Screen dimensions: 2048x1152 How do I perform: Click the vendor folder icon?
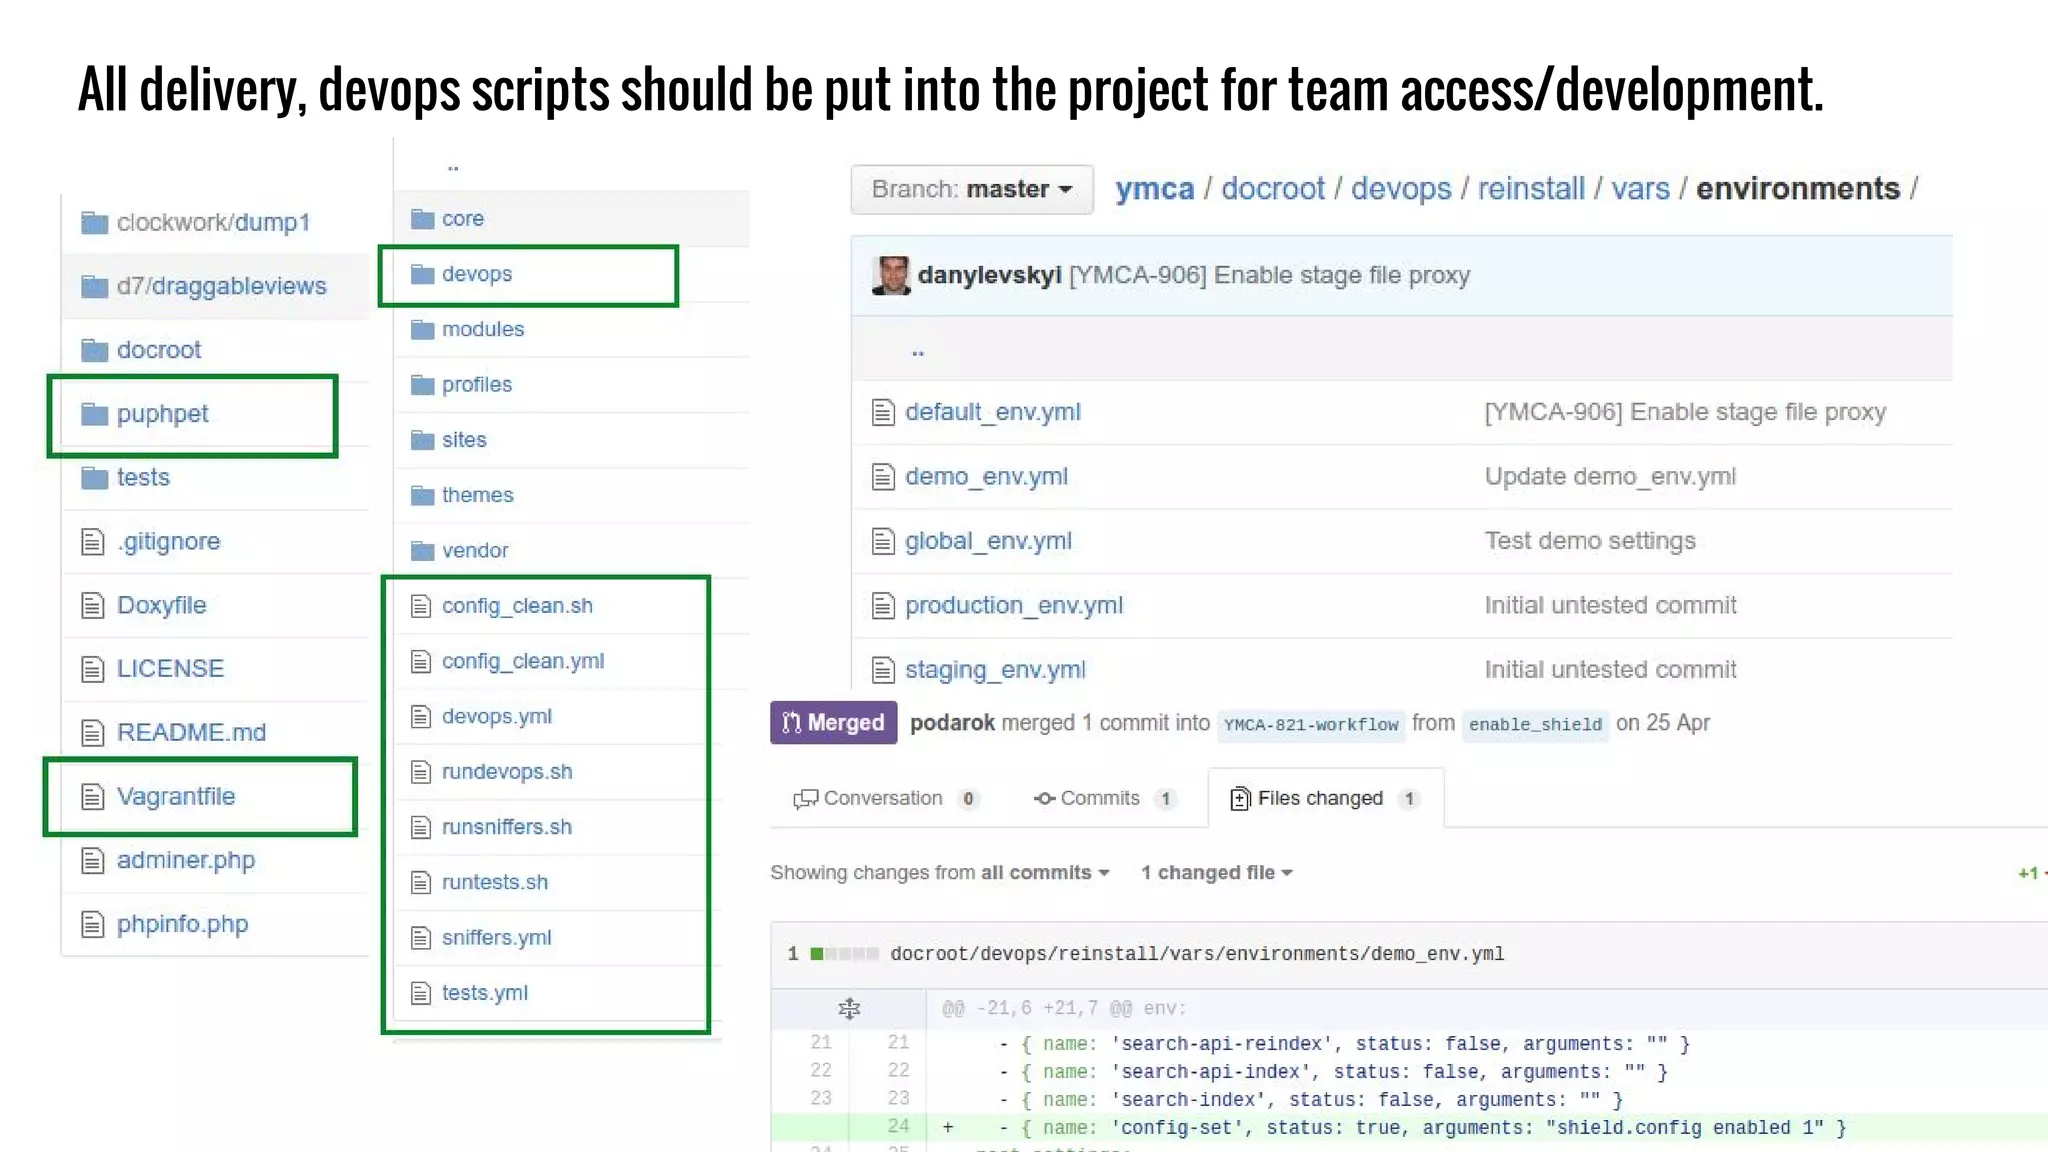[422, 551]
